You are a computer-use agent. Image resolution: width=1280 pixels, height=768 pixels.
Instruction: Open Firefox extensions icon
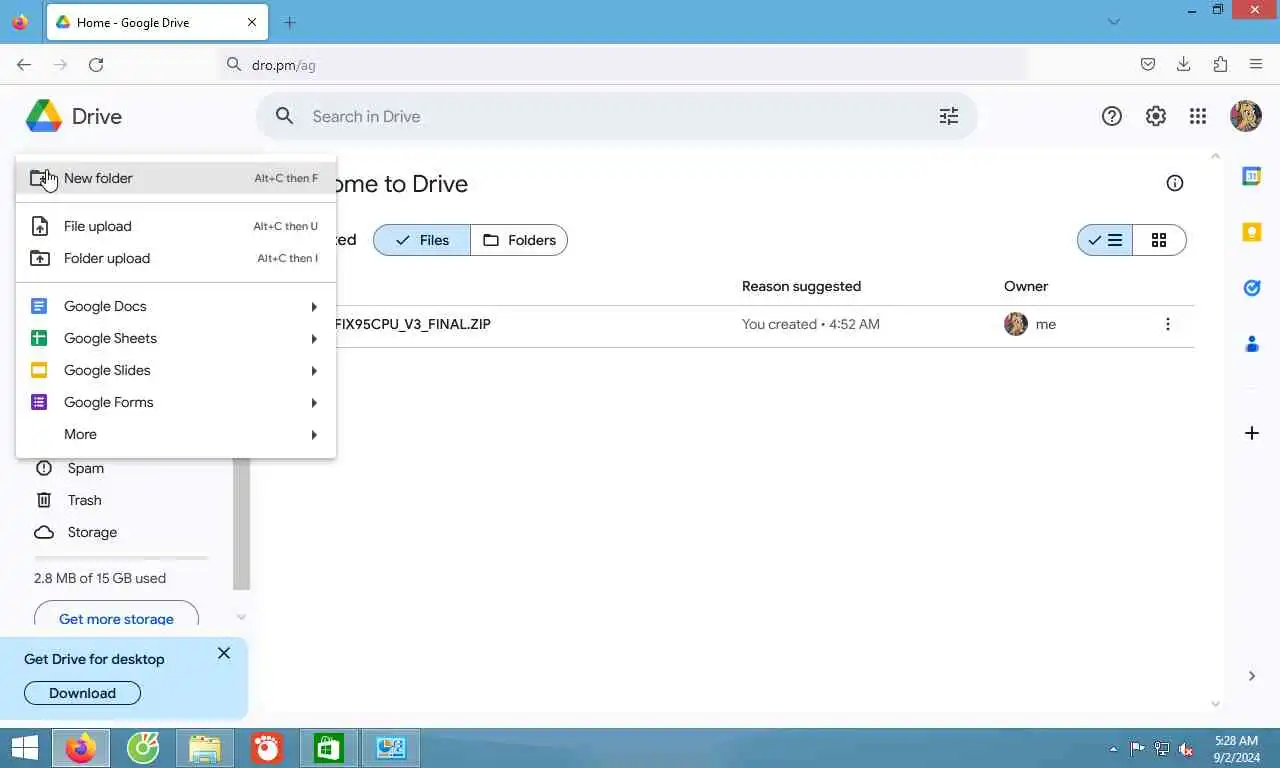point(1220,64)
